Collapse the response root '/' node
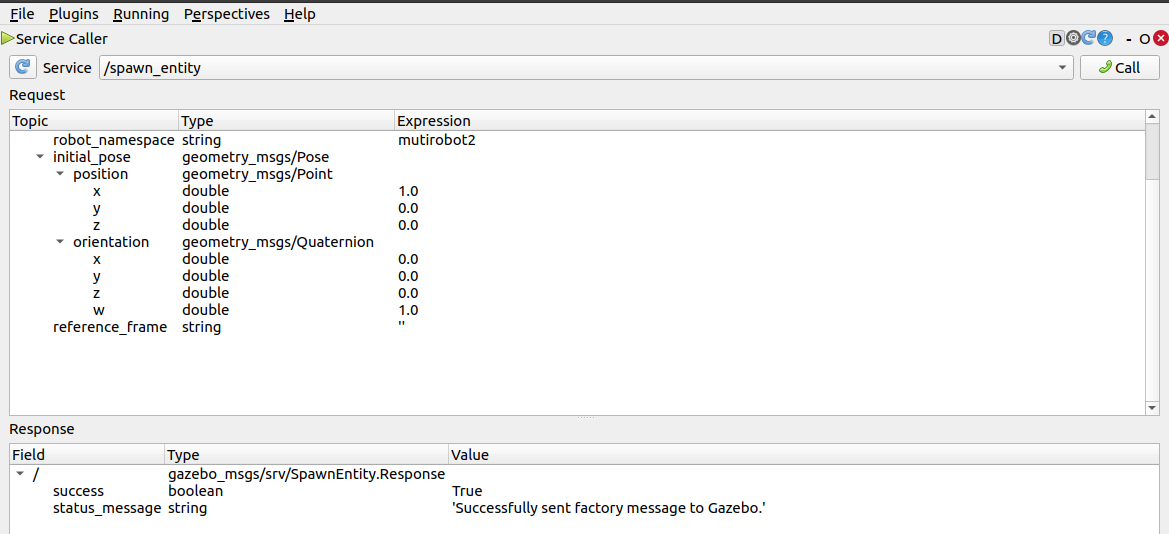The height and width of the screenshot is (534, 1169). pyautogui.click(x=20, y=474)
